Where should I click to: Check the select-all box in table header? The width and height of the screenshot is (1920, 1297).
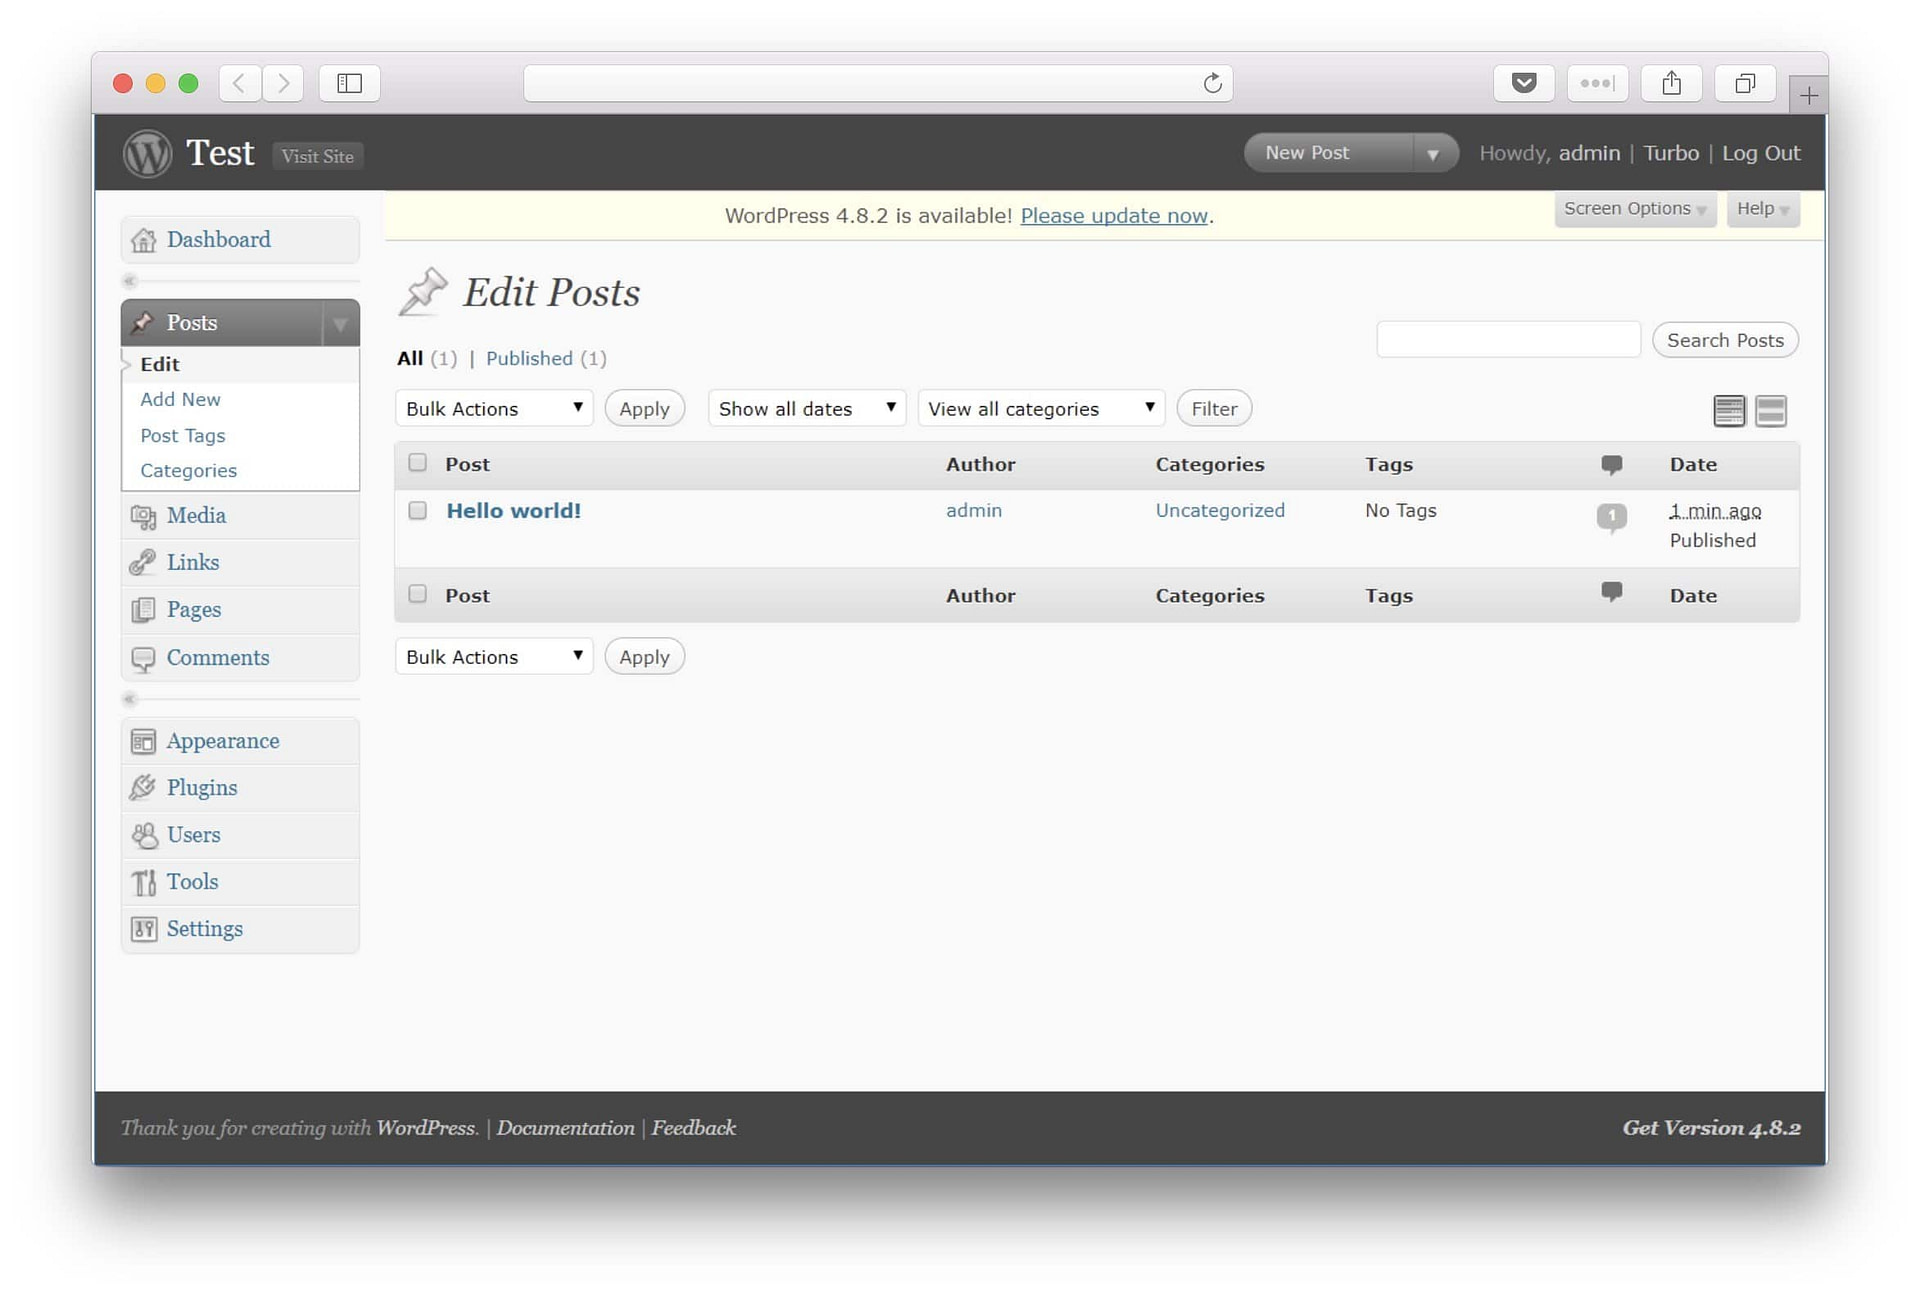(417, 462)
